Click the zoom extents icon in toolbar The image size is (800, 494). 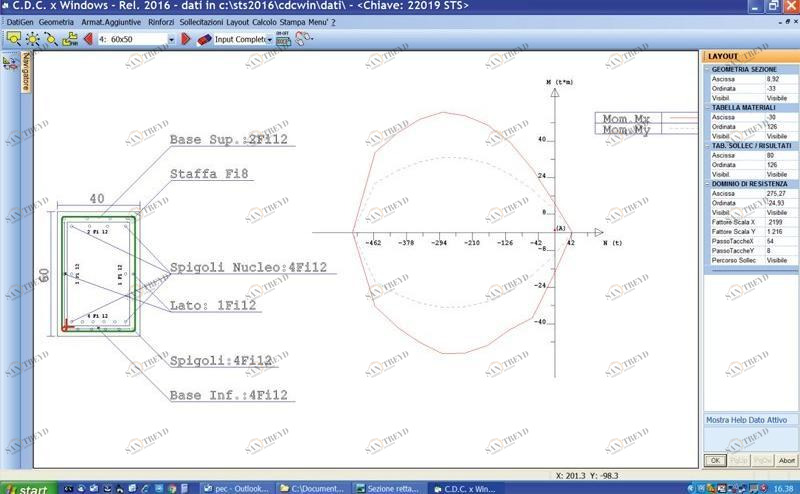click(32, 39)
